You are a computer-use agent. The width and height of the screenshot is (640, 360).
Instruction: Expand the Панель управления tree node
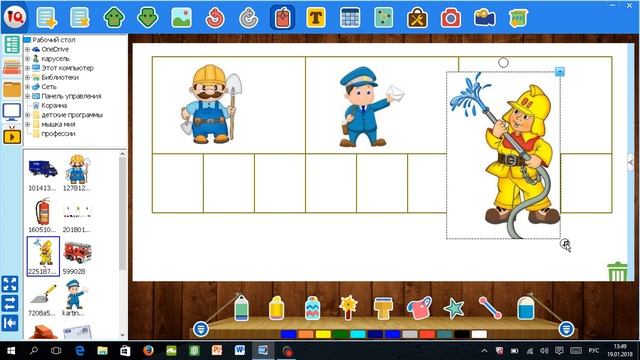tap(27, 96)
